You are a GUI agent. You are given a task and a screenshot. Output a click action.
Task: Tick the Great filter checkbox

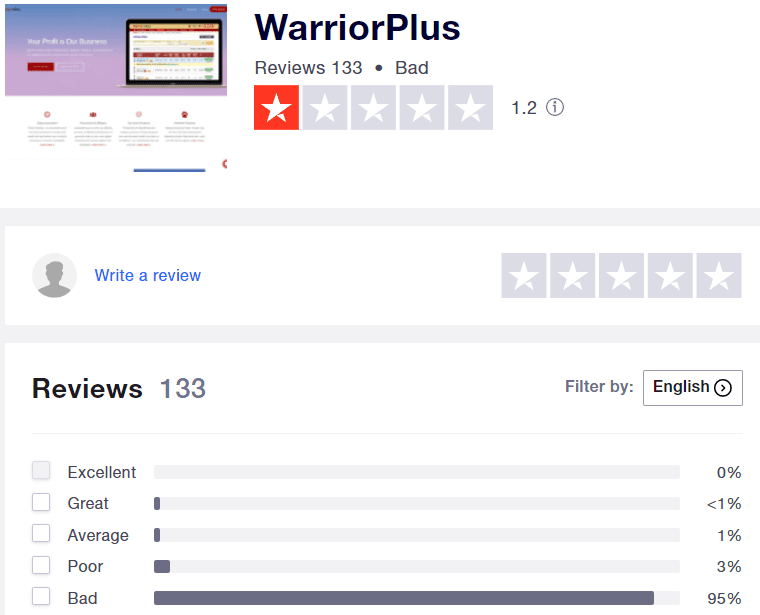pos(41,502)
